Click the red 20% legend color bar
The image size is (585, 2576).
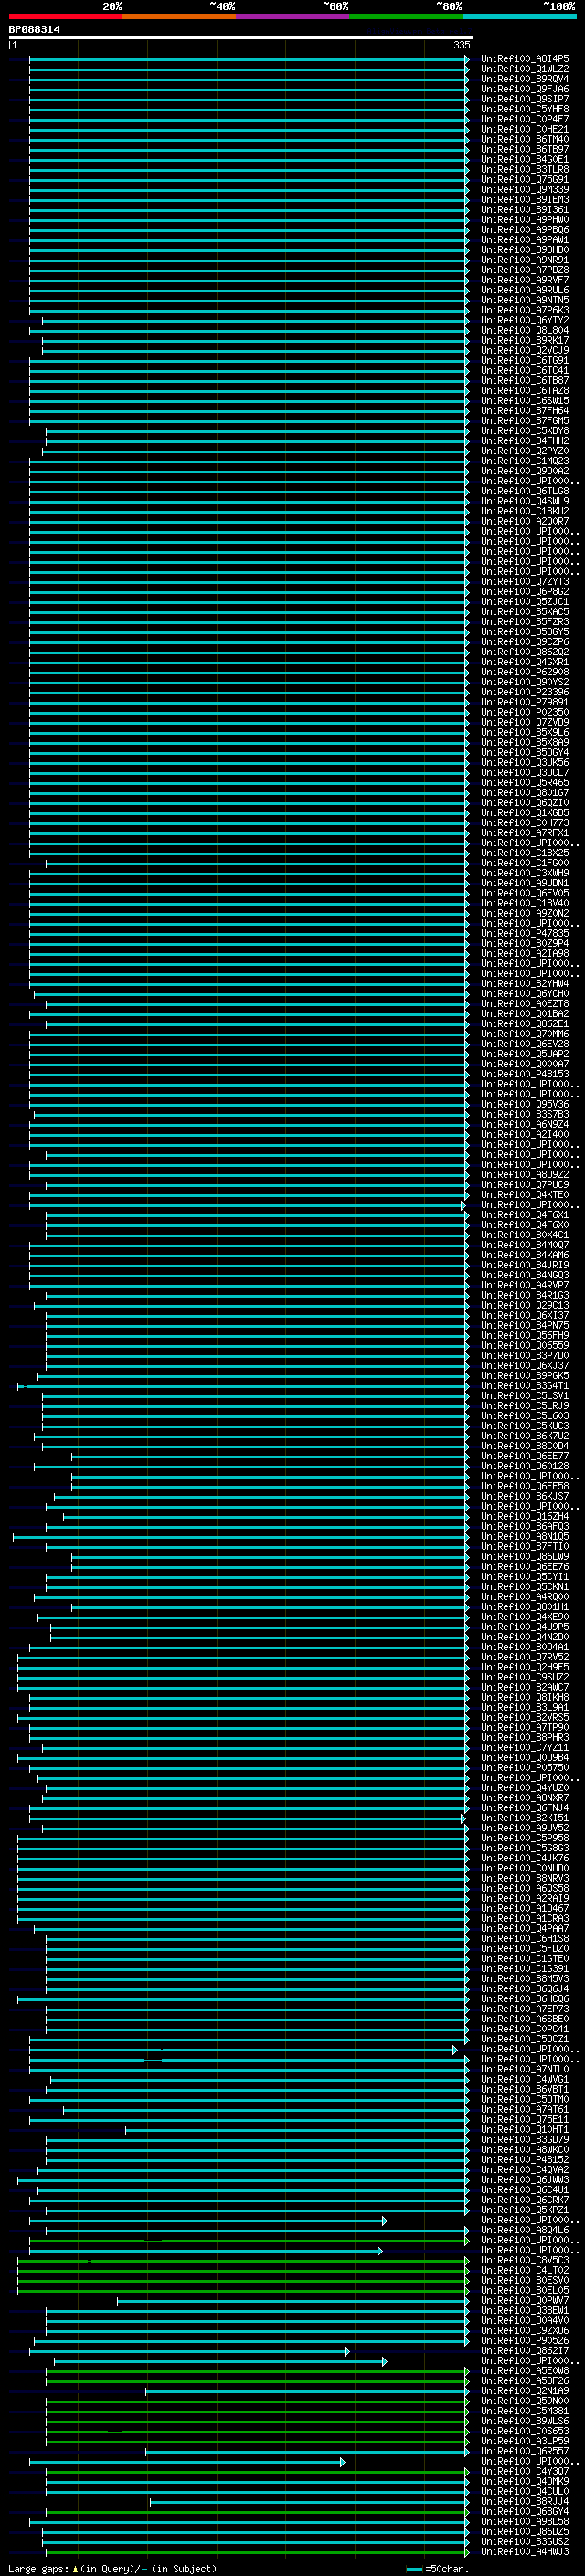(x=65, y=17)
